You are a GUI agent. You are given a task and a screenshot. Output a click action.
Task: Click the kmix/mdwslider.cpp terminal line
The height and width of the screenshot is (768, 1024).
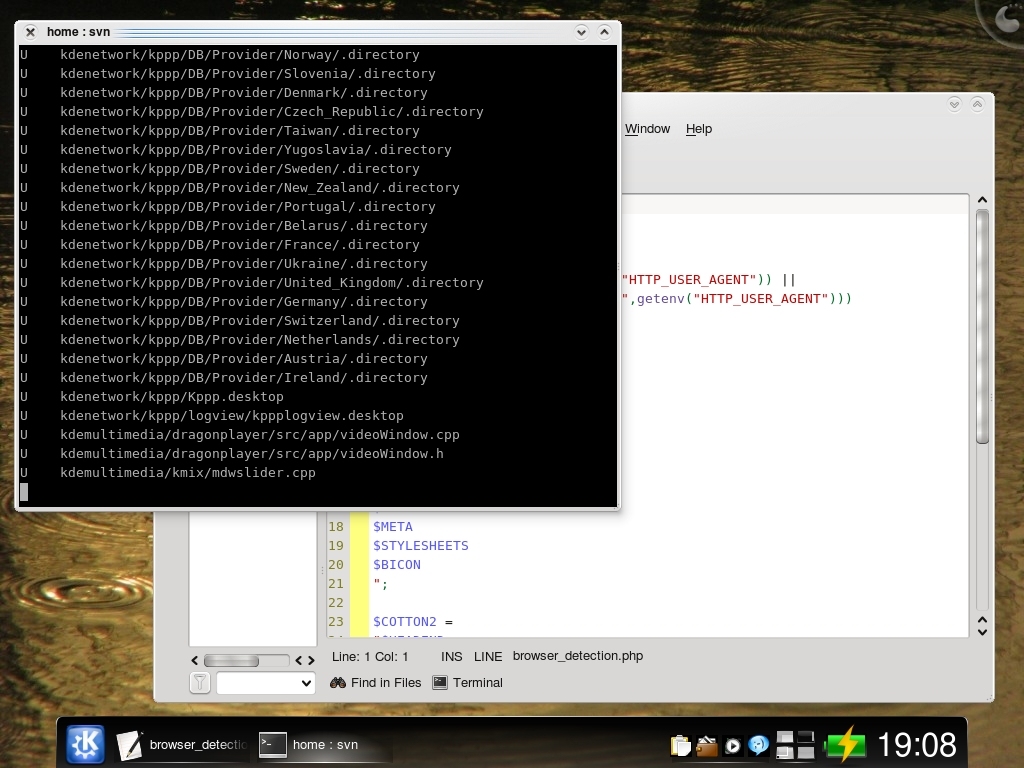click(x=187, y=472)
